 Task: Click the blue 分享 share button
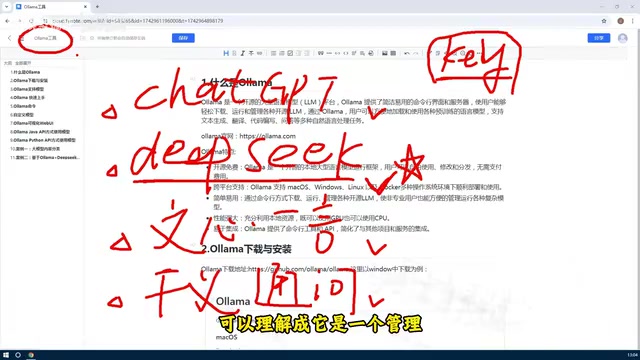[x=599, y=38]
